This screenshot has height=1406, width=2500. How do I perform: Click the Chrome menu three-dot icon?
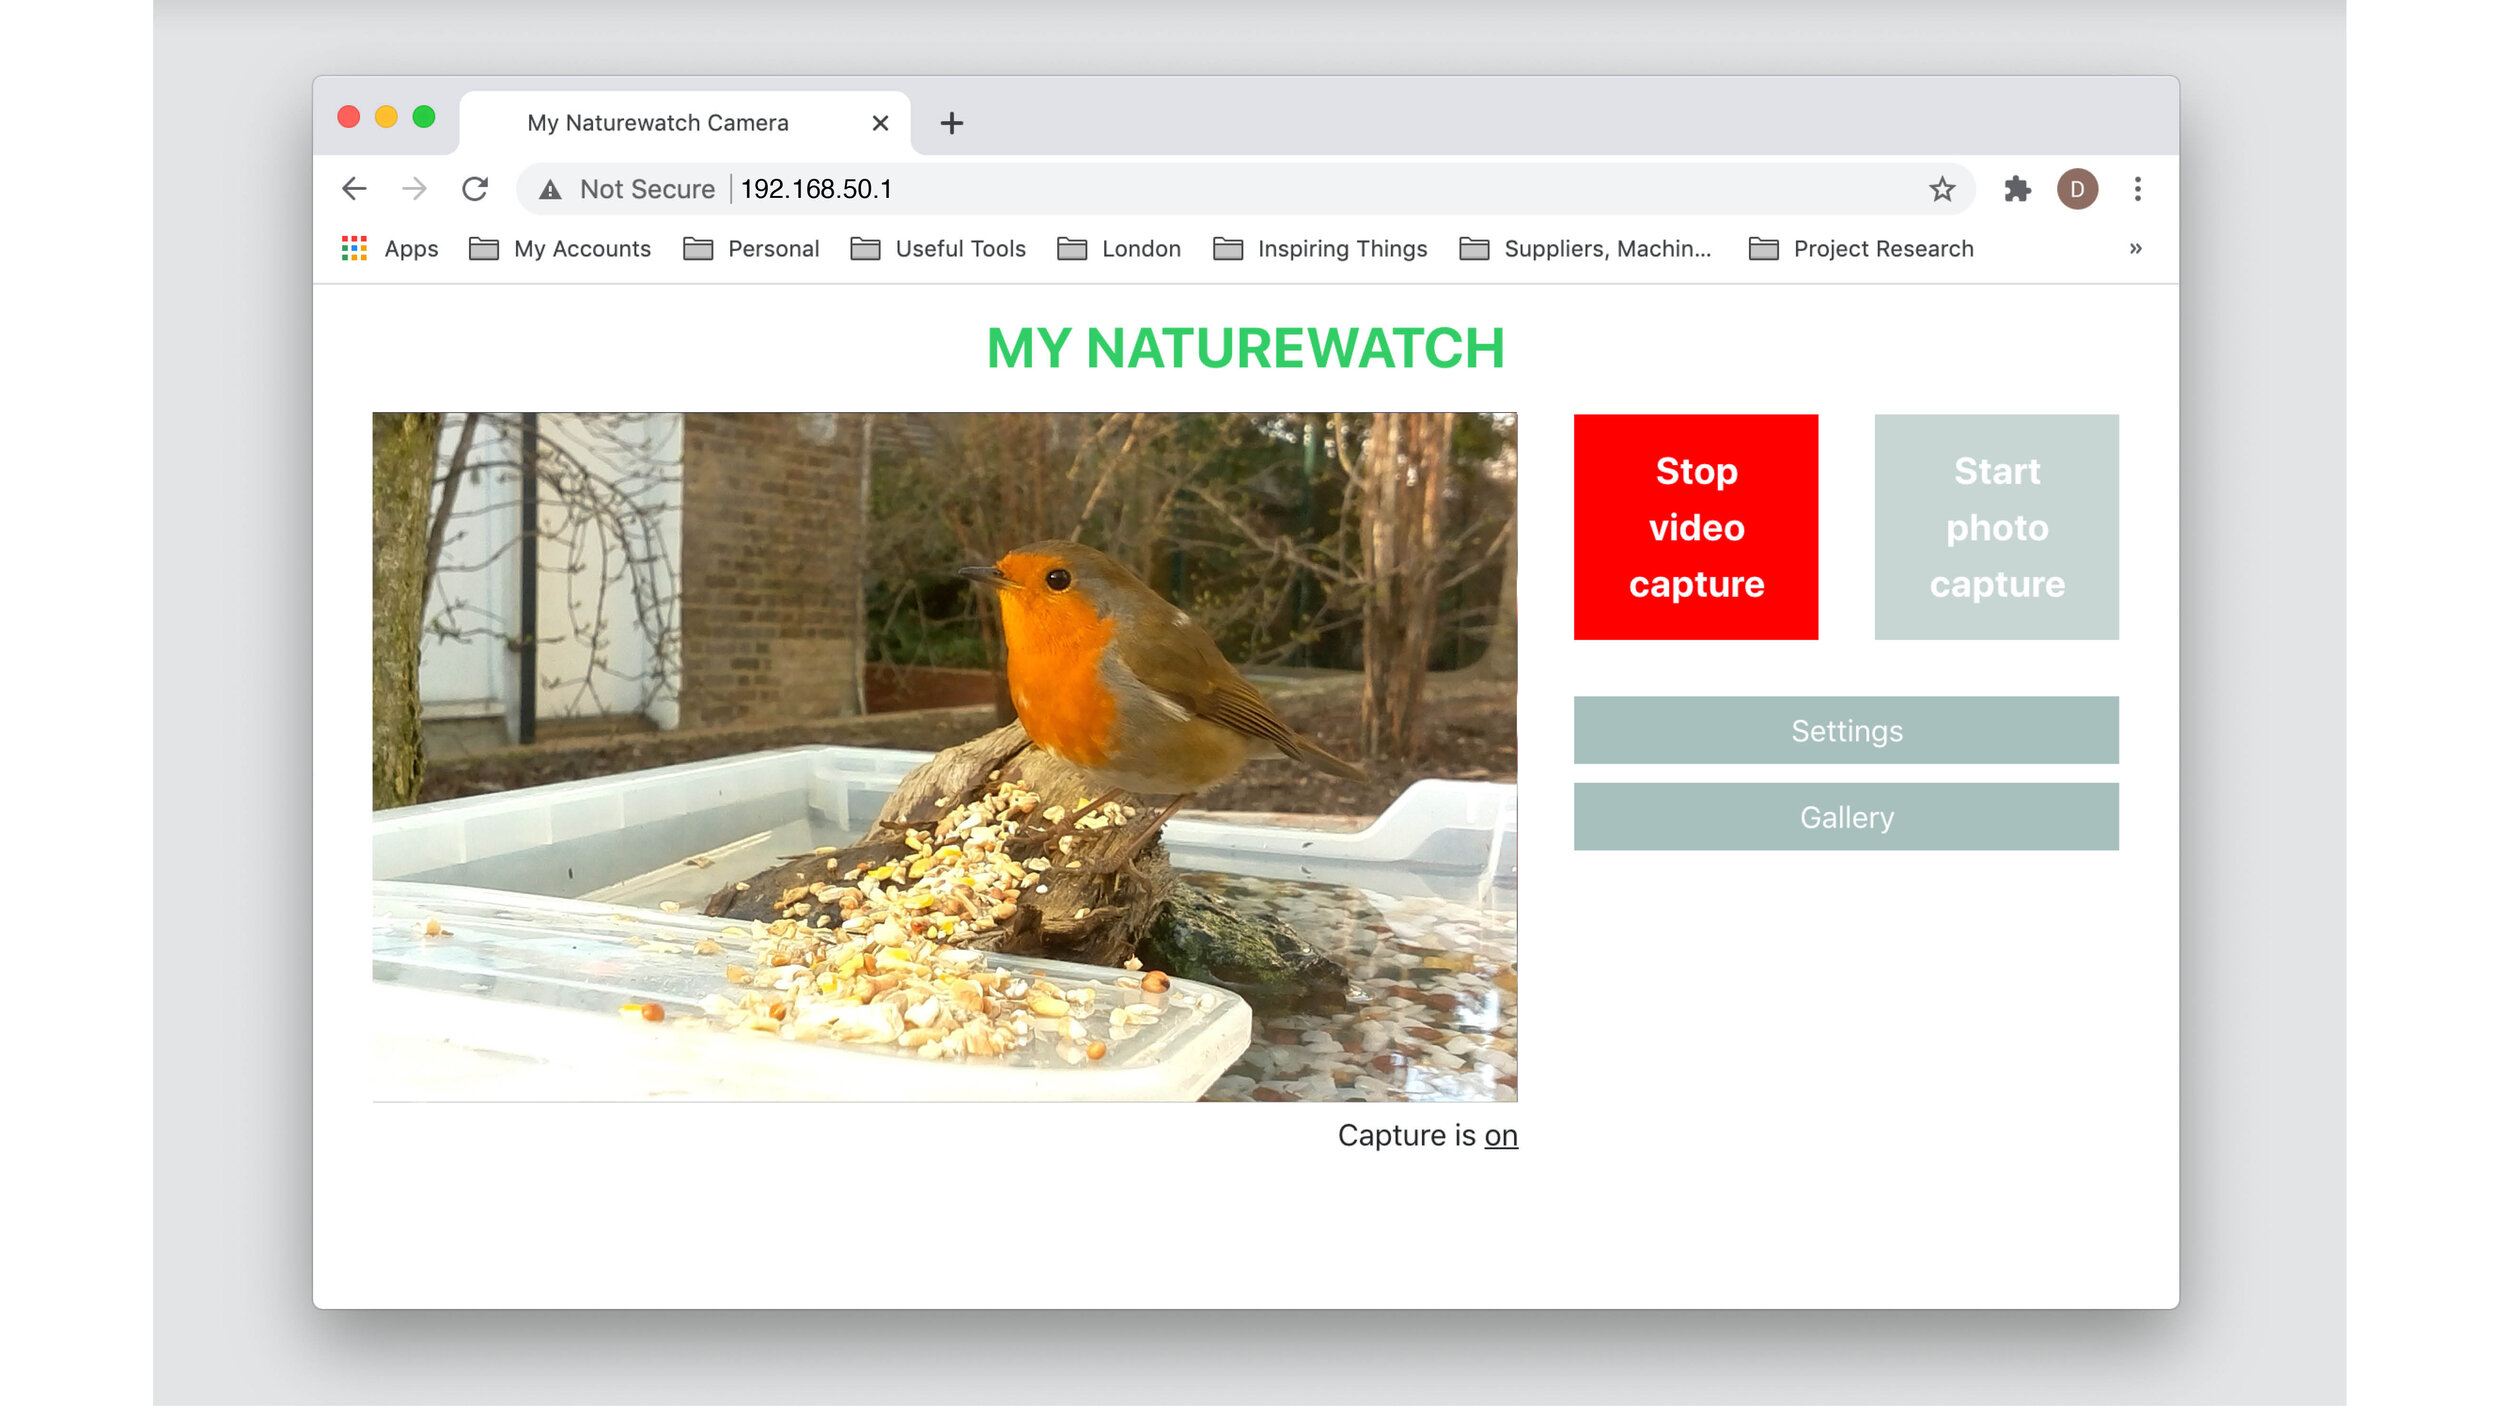click(2138, 189)
